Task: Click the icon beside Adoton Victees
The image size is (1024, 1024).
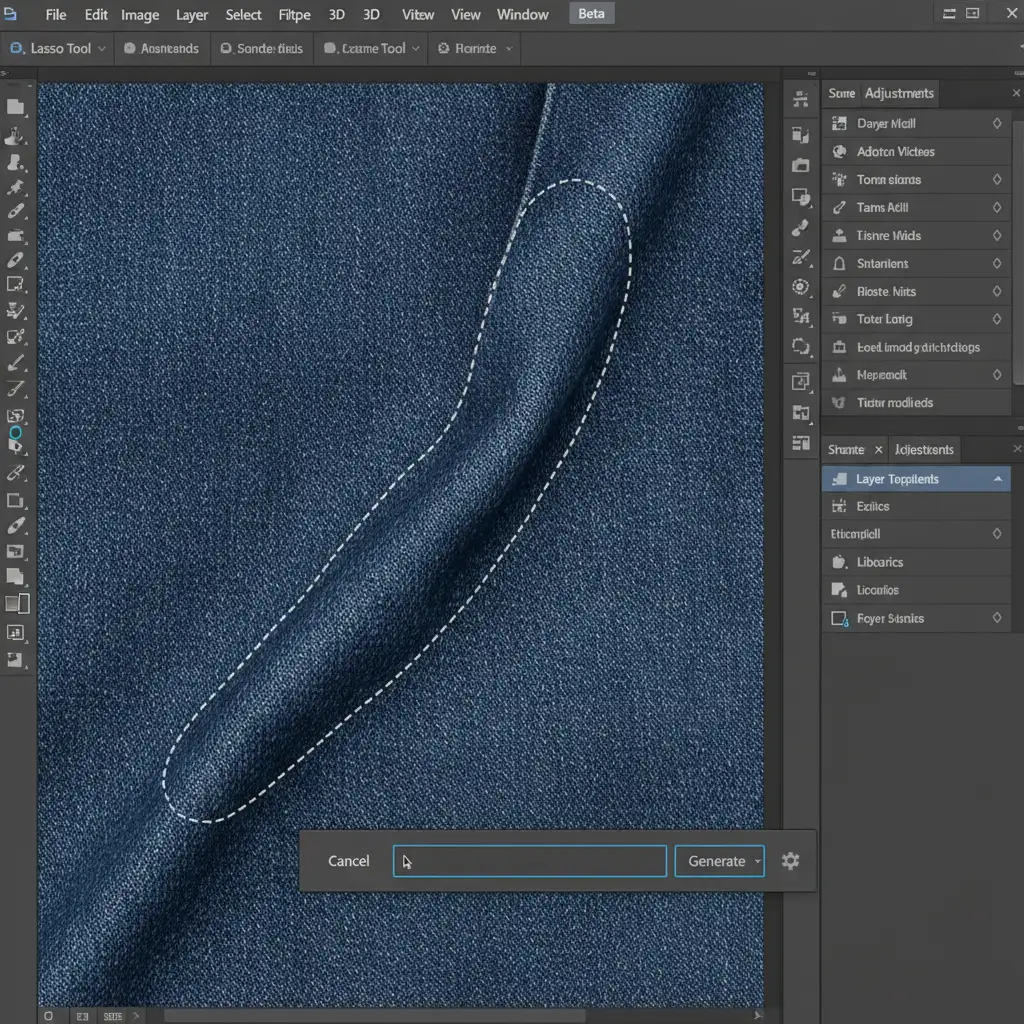Action: [839, 152]
